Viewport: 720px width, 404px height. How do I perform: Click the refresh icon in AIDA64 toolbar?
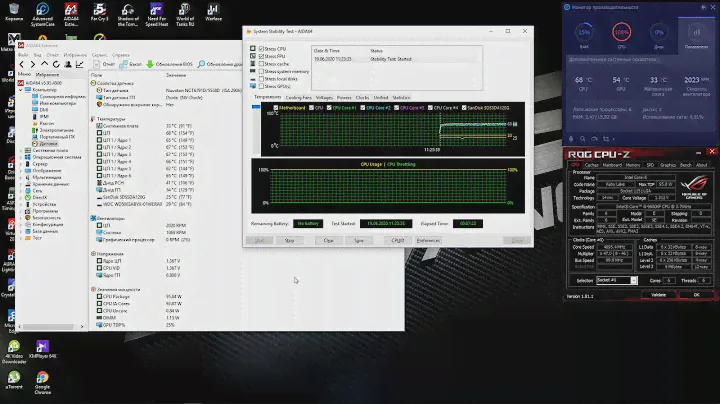coord(57,63)
